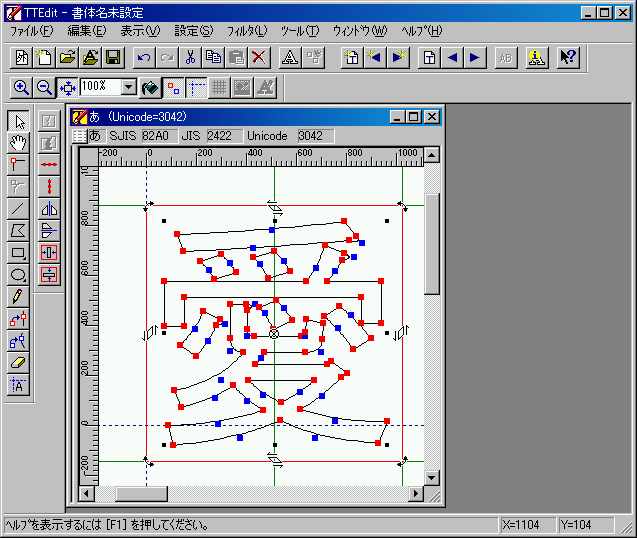Select the arrow selection tool
The width and height of the screenshot is (637, 538).
[x=18, y=121]
